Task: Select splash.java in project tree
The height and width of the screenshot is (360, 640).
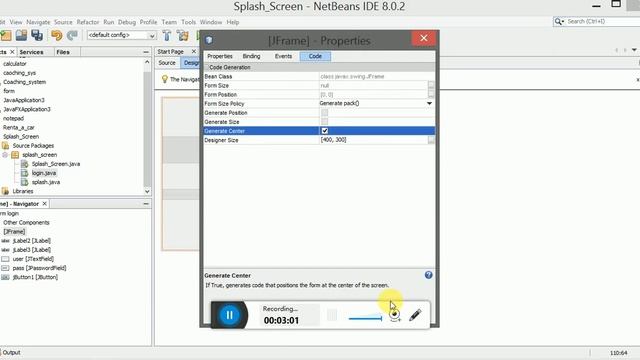Action: [x=46, y=182]
